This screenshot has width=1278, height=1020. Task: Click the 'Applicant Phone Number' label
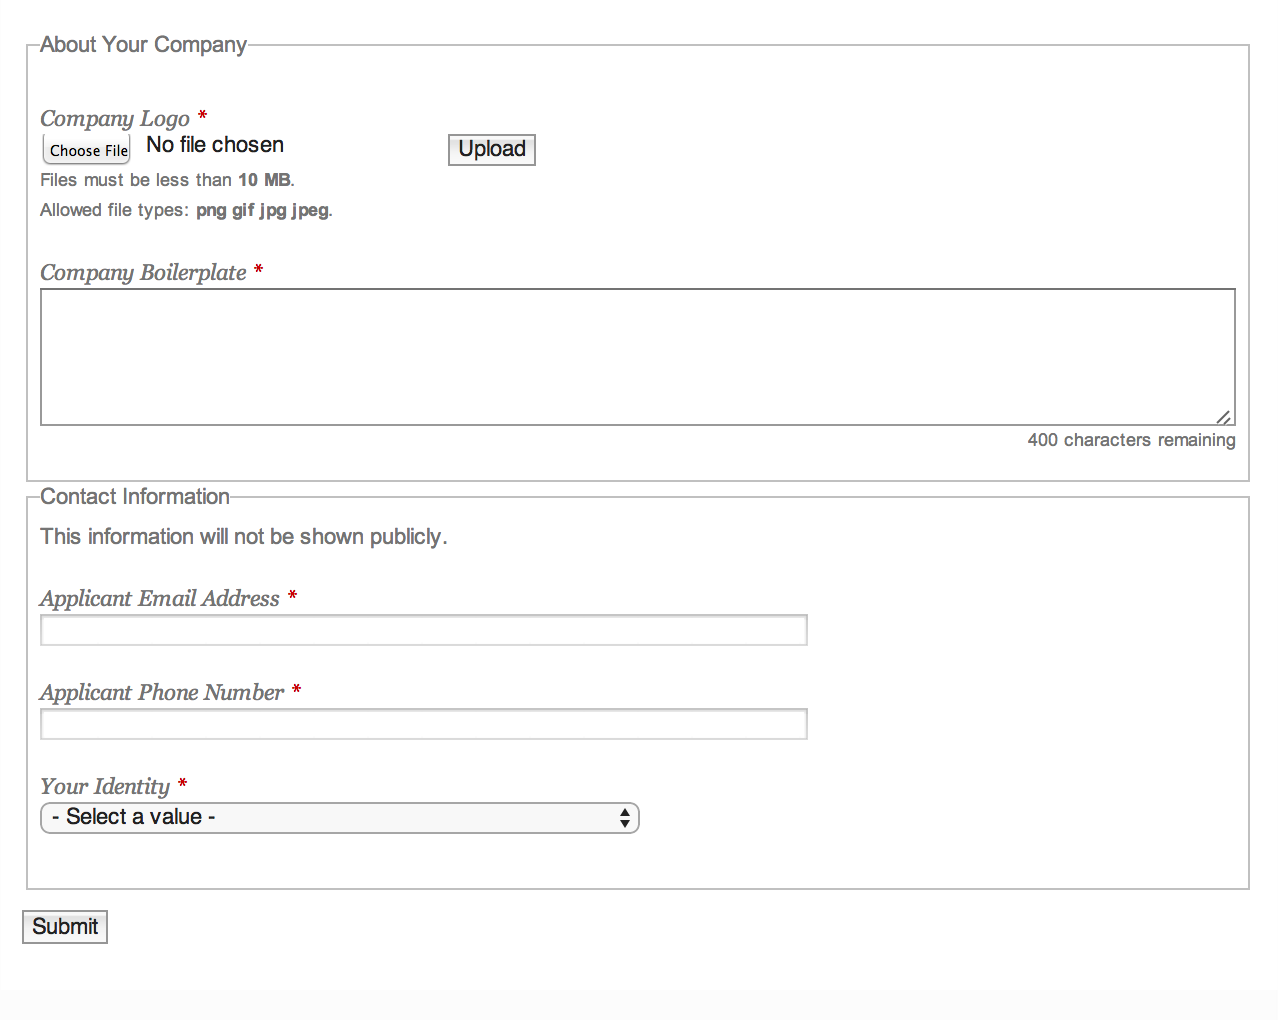(x=162, y=692)
